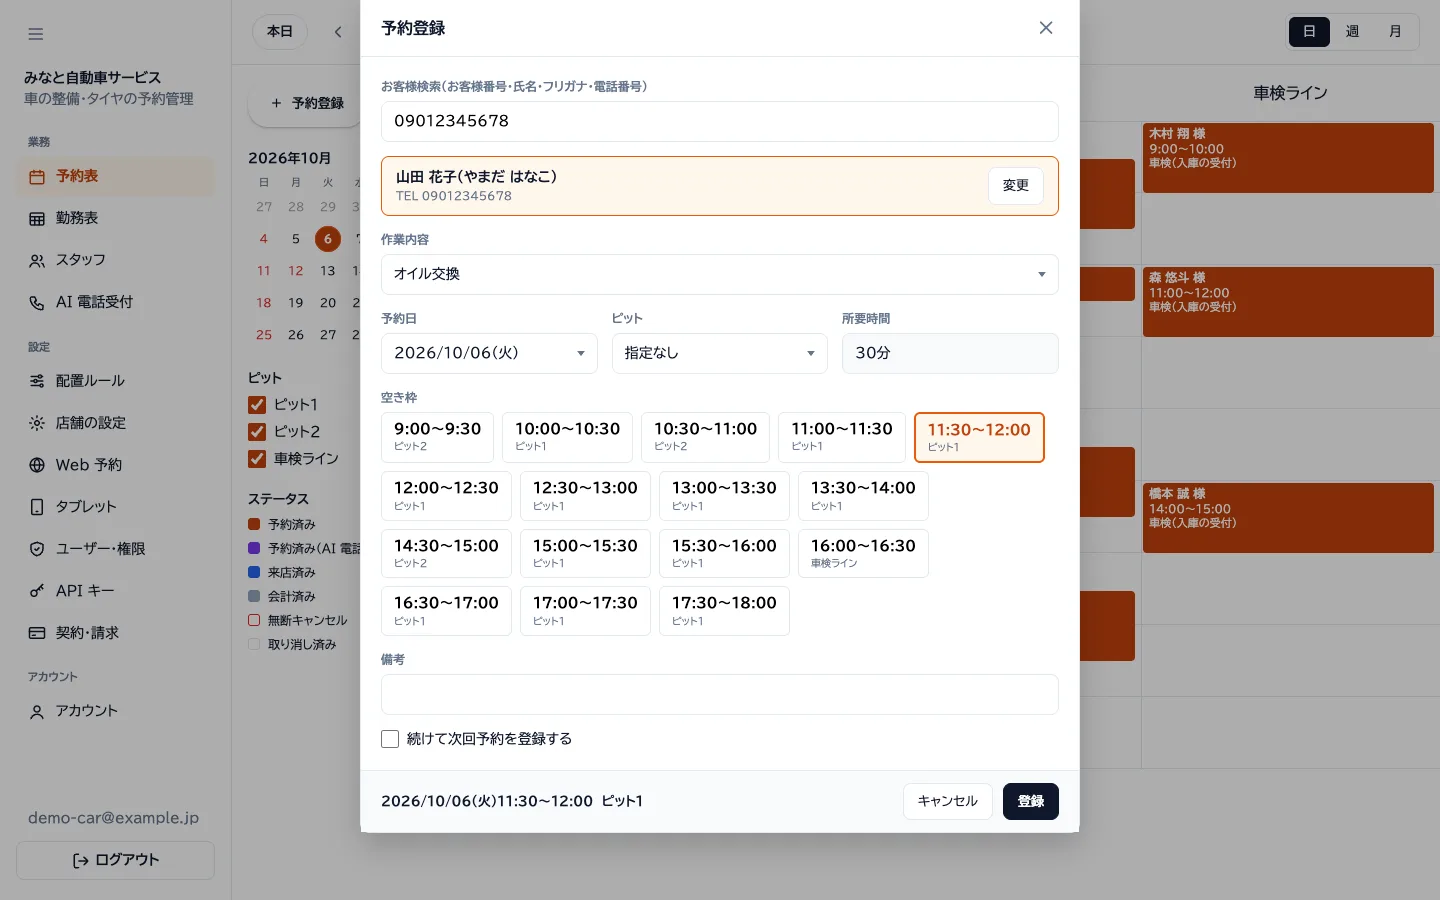Open the ピット selection dropdown
Viewport: 1440px width, 900px height.
[720, 353]
